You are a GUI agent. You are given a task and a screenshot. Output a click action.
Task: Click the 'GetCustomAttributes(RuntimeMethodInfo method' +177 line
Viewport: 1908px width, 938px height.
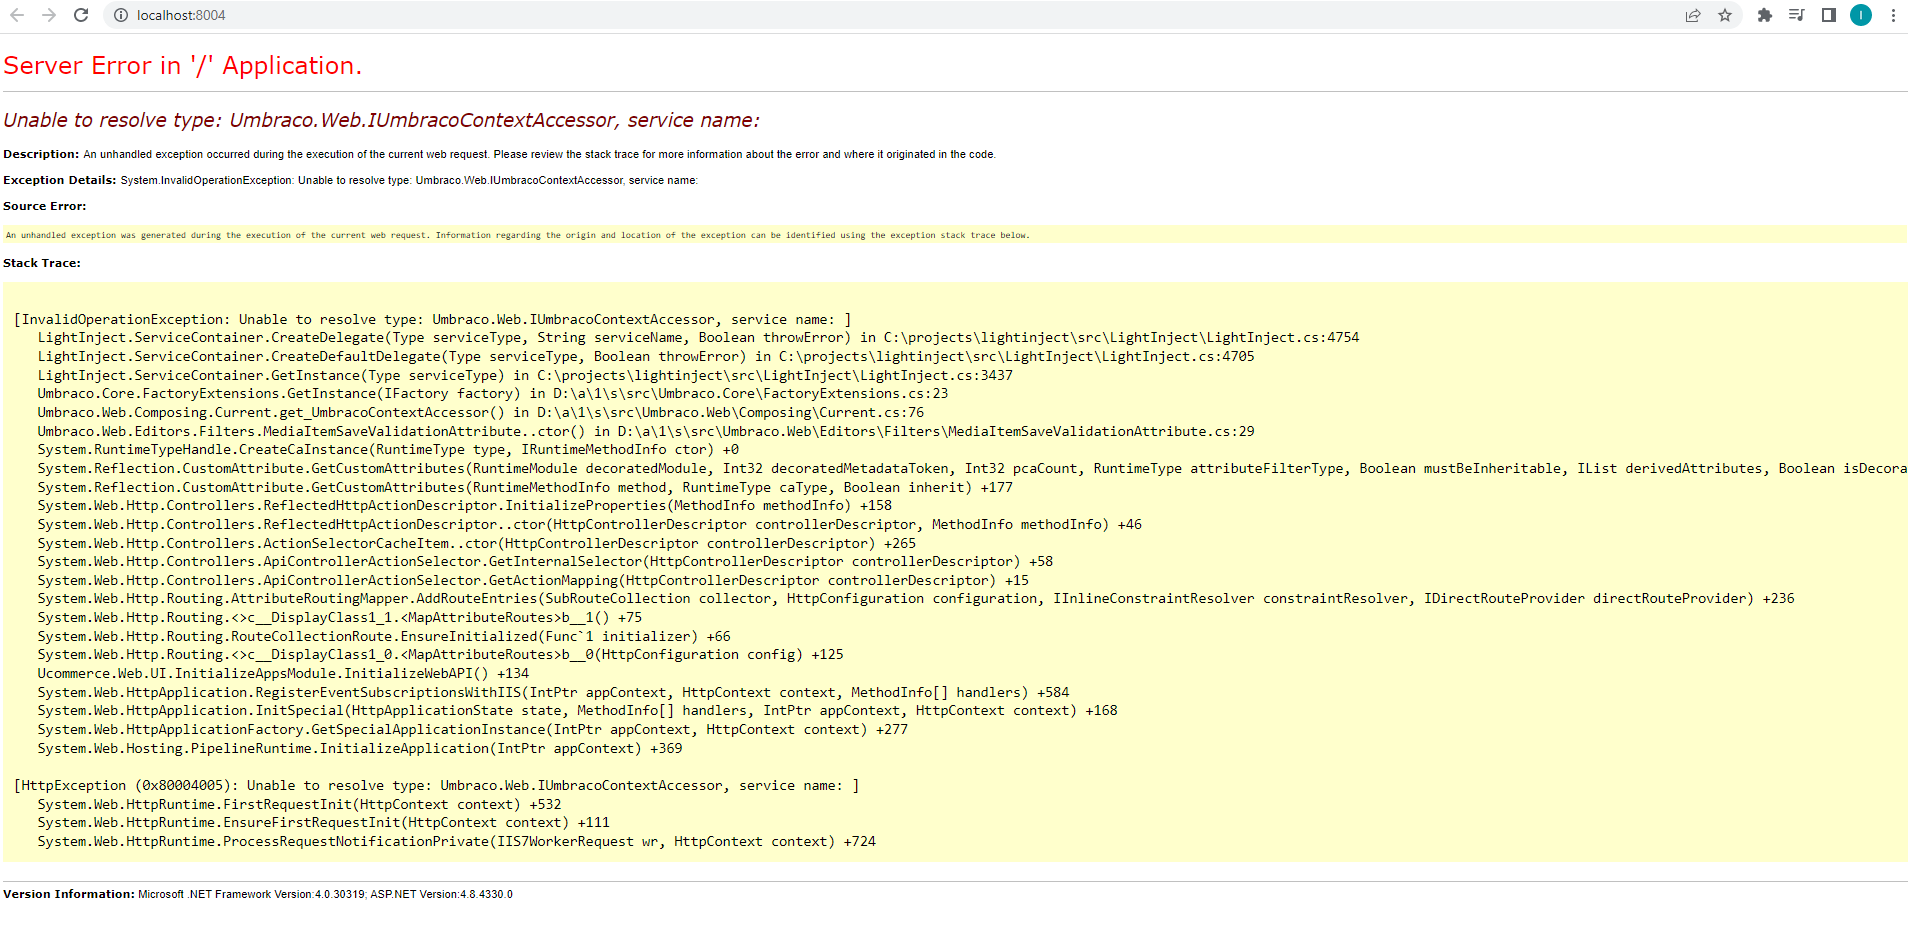point(525,488)
